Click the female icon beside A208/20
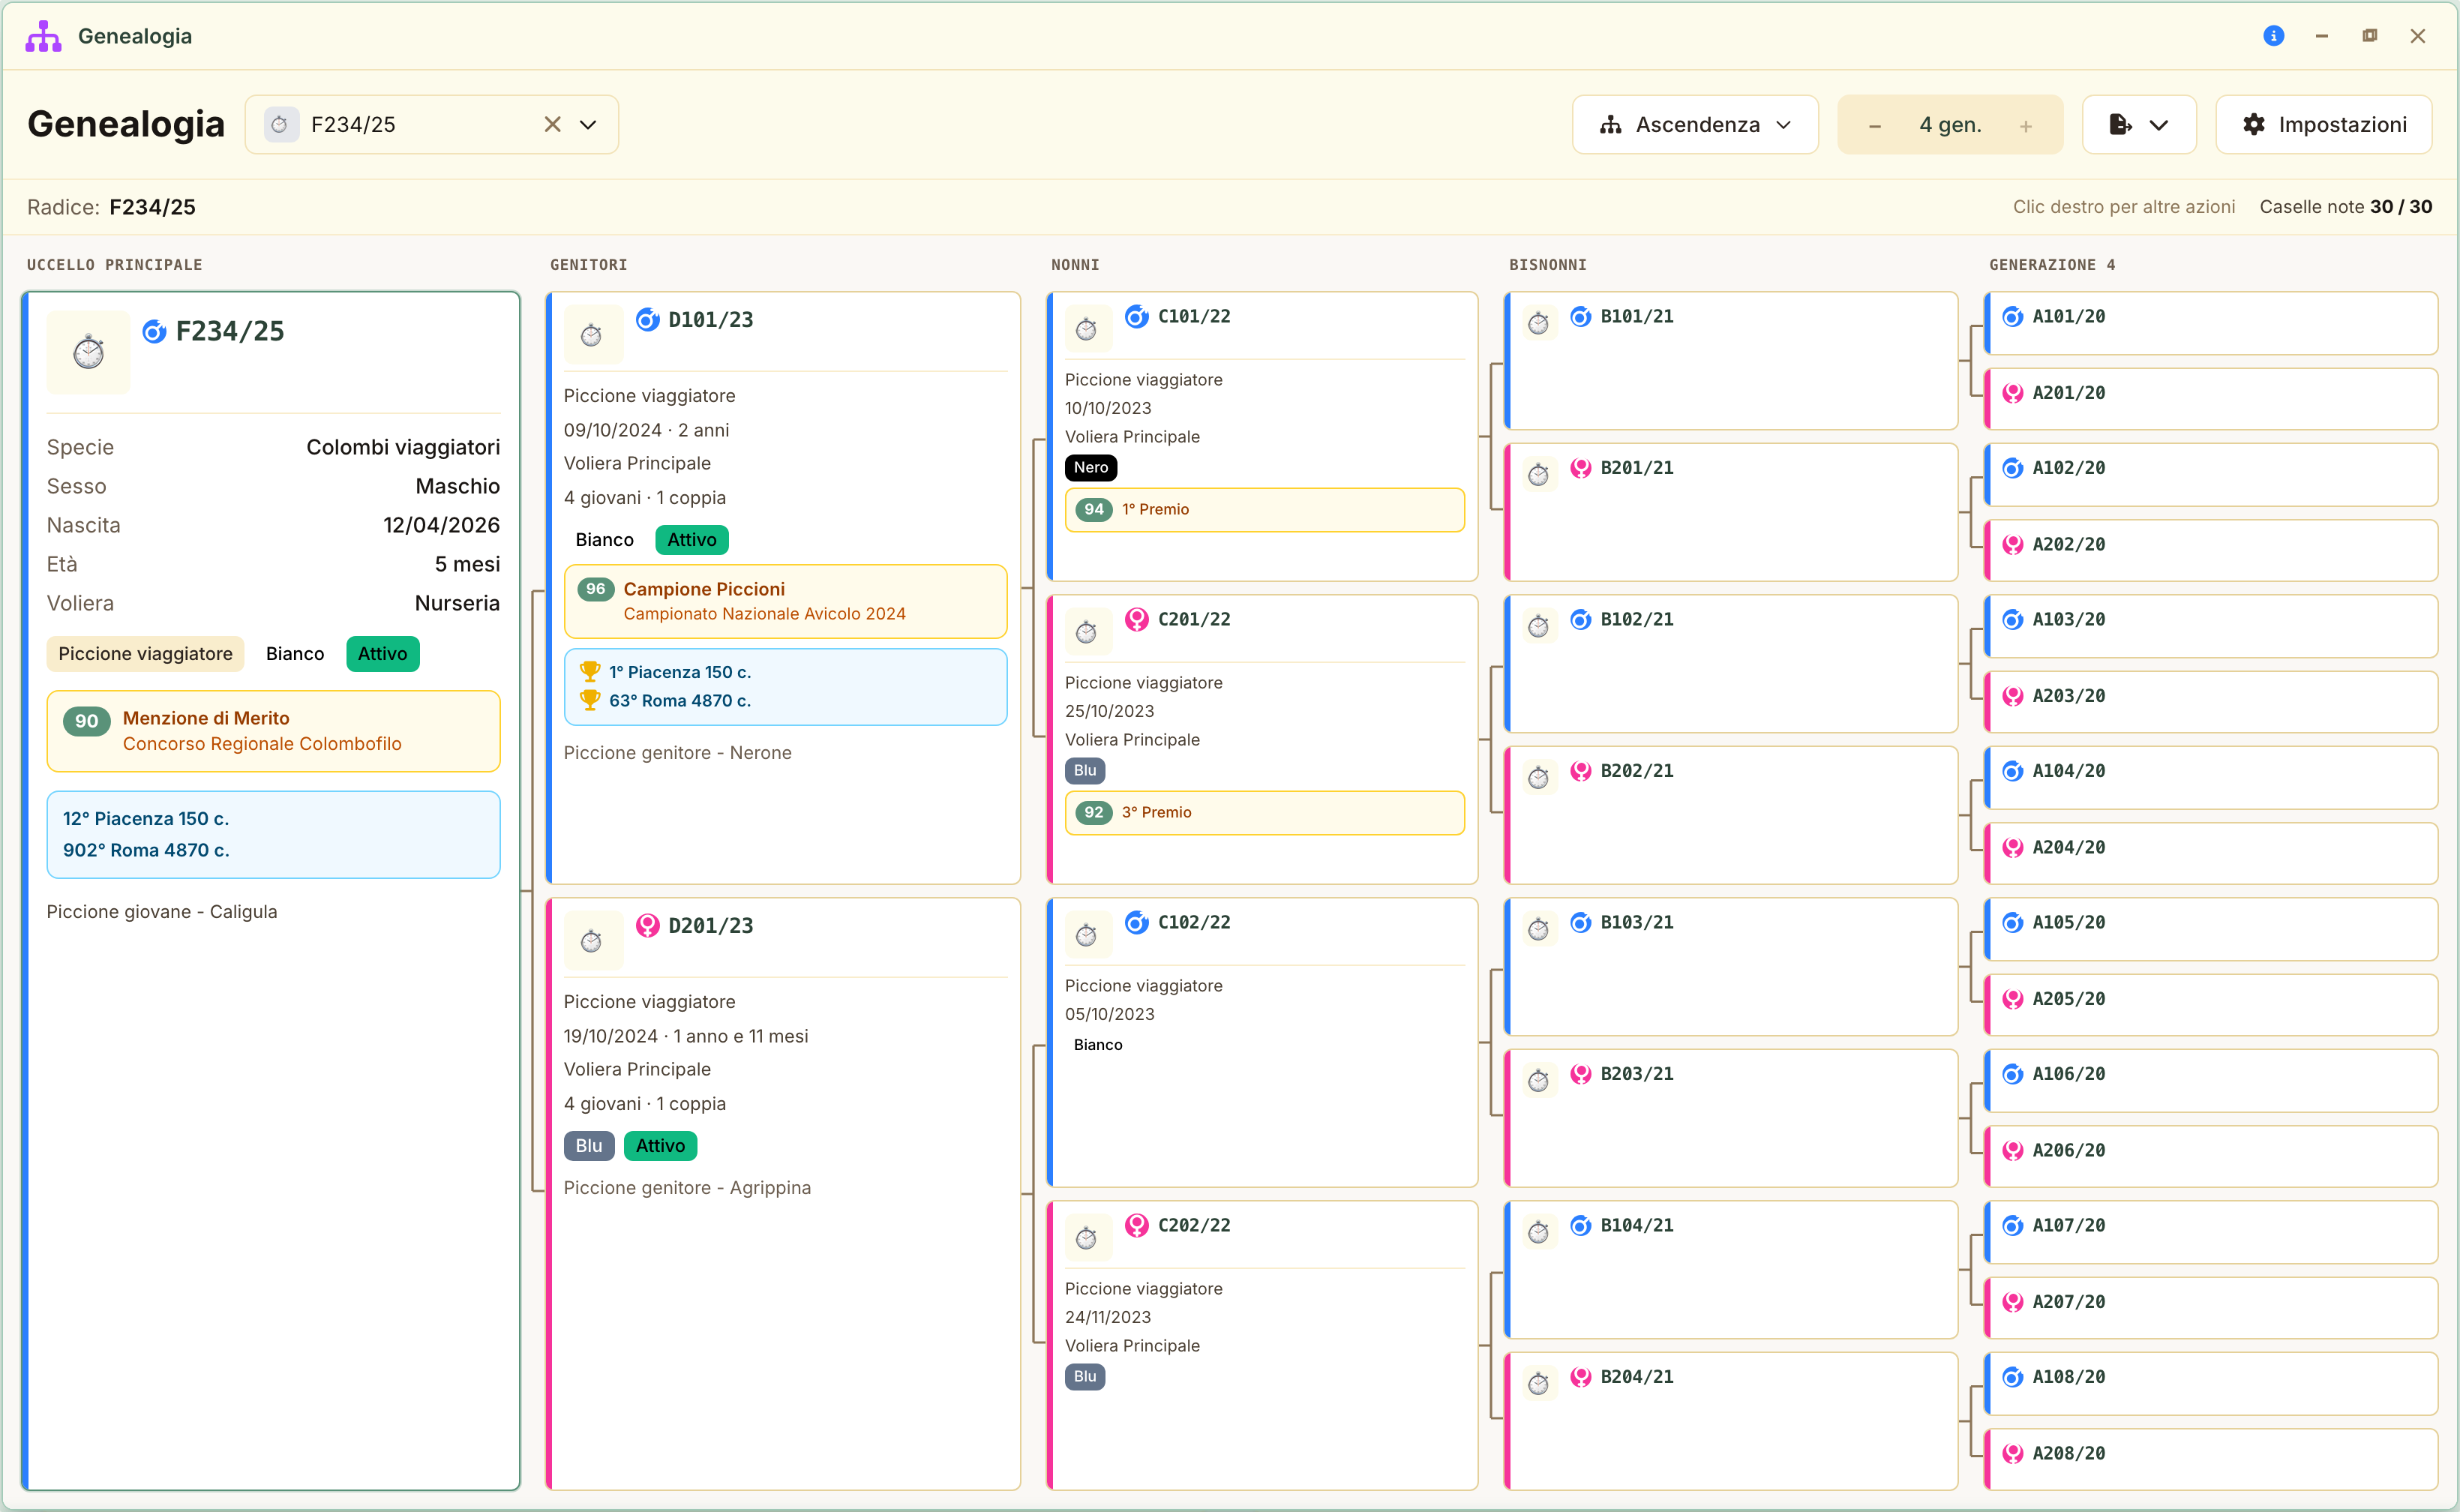Screen dimensions: 2460x1512 2013,1454
